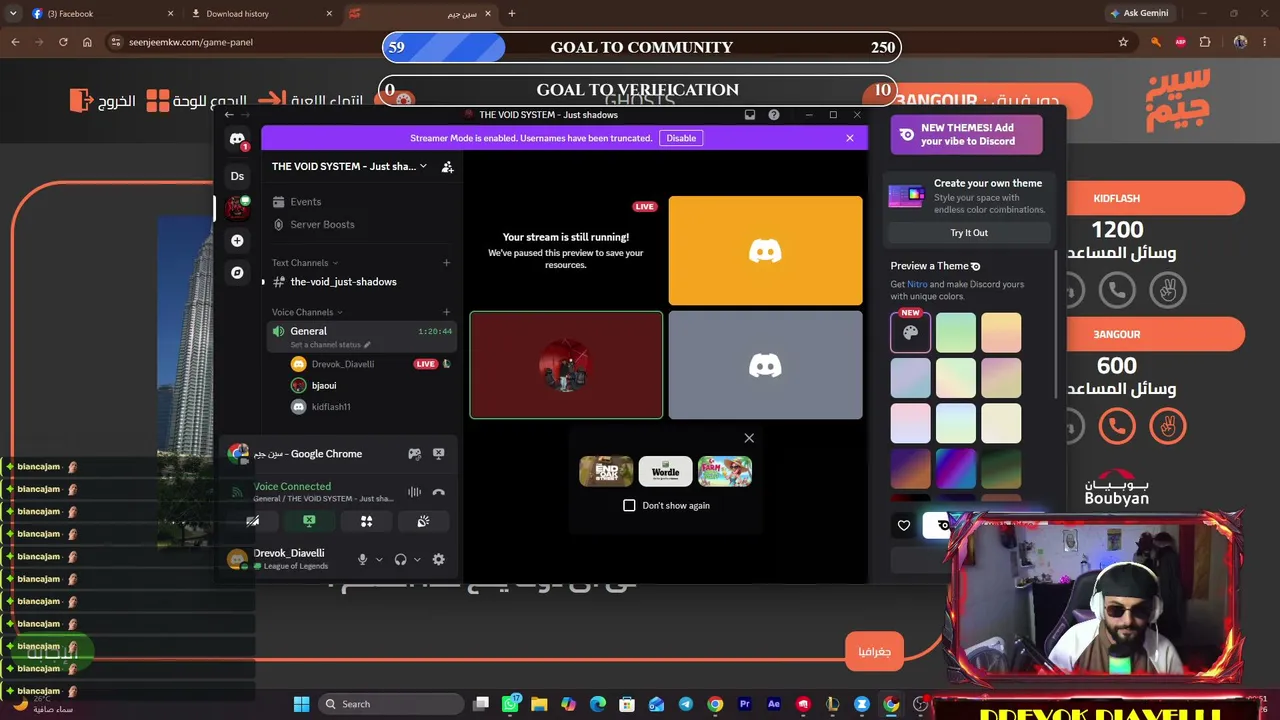Open WhatsApp from the taskbar

[x=510, y=704]
